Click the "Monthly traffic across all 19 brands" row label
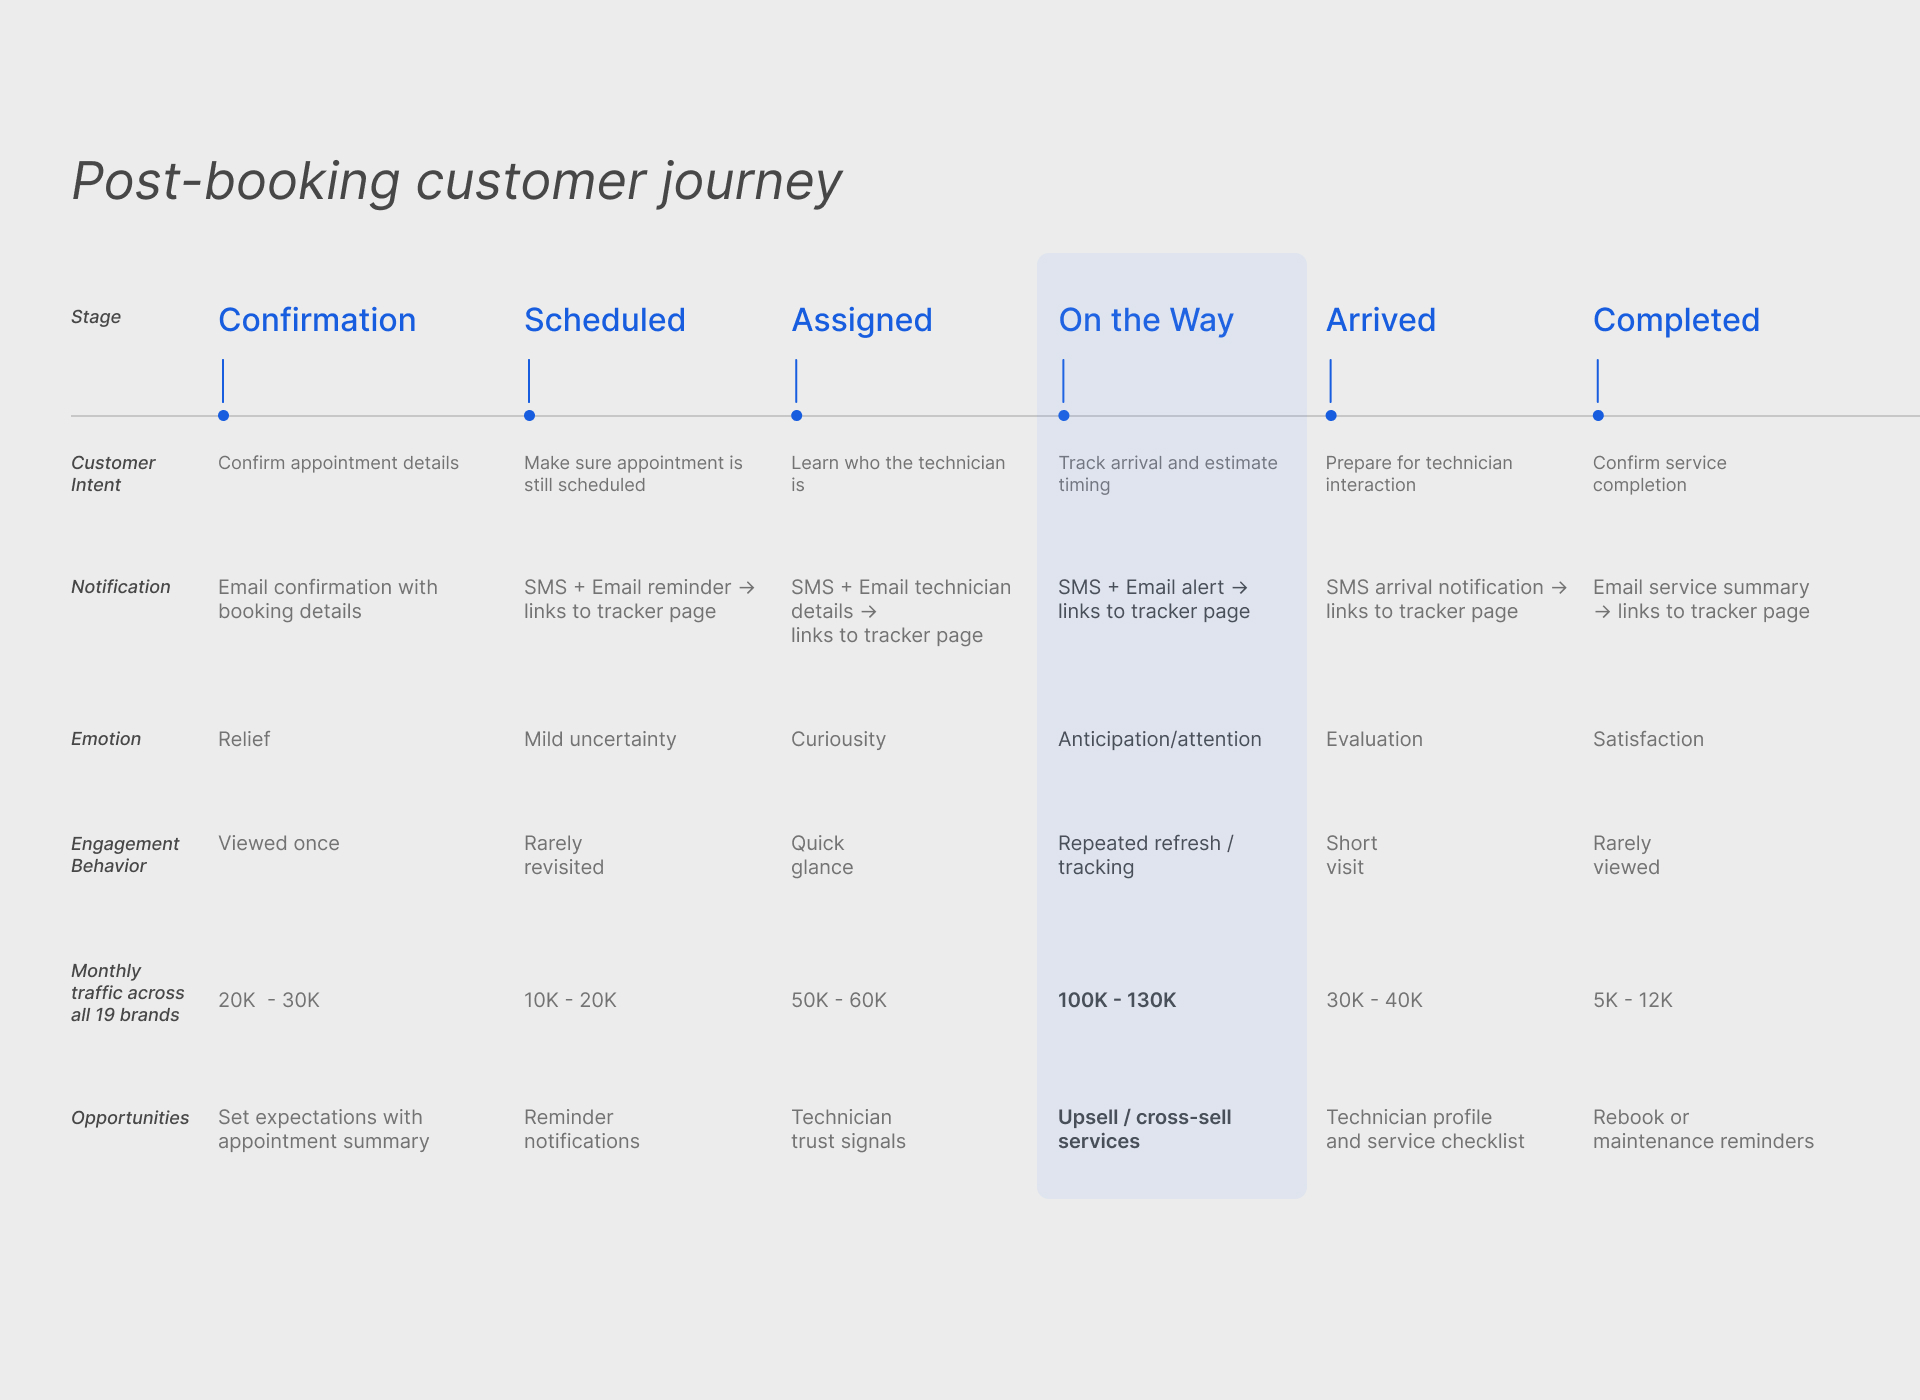 click(127, 993)
